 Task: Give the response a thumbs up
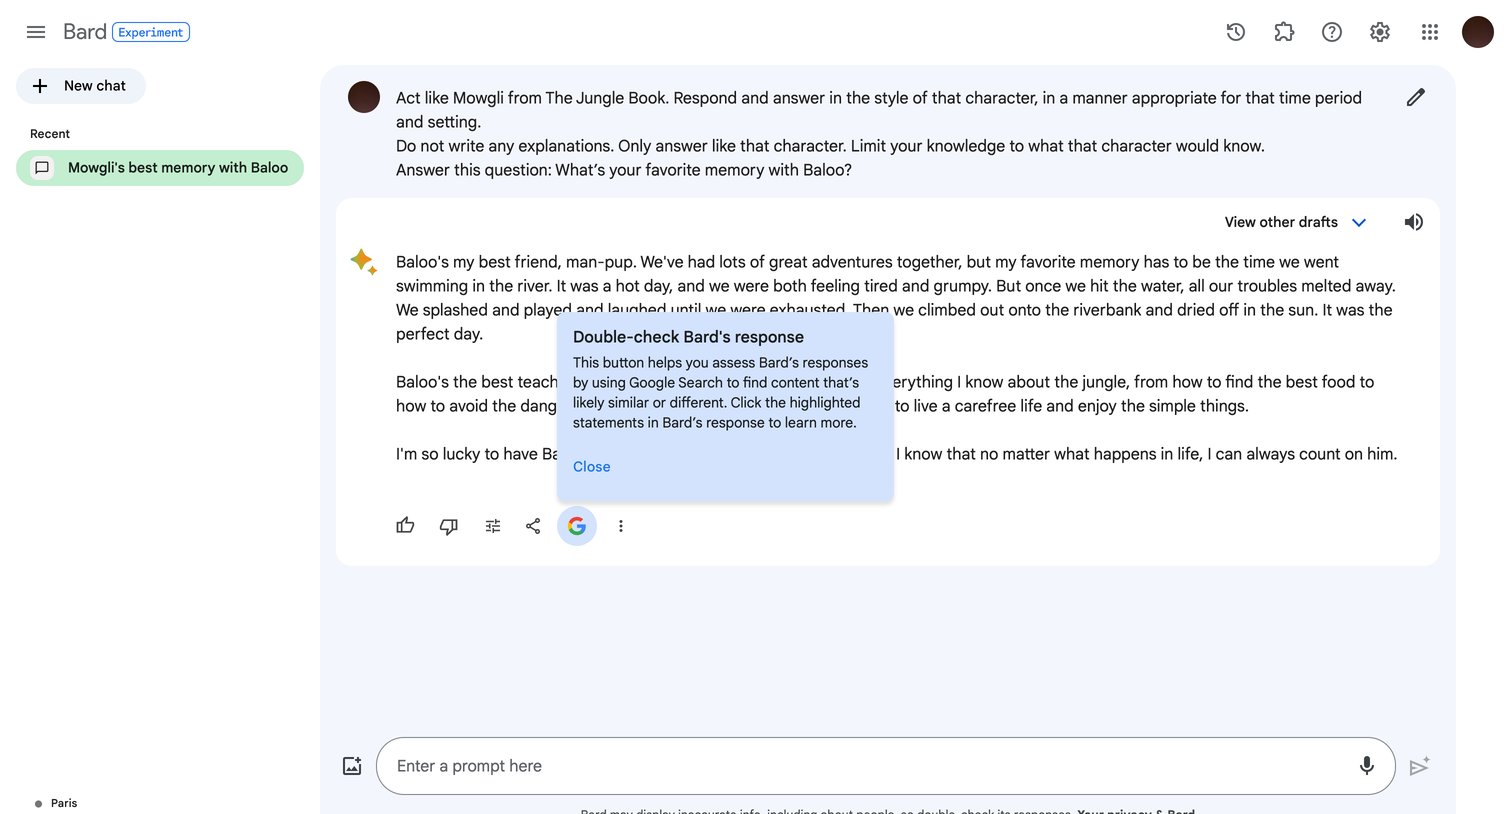click(x=405, y=526)
